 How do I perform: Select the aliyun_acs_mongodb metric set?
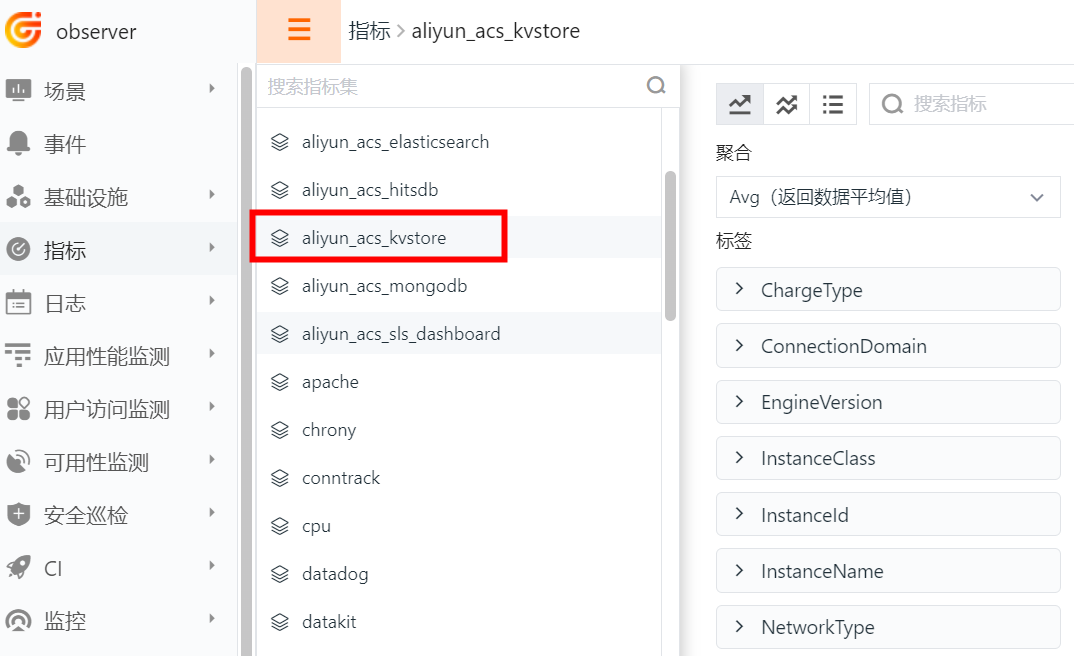point(459,286)
